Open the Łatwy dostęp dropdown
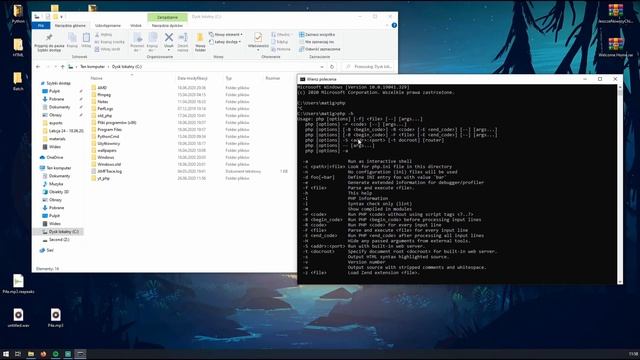 point(225,42)
